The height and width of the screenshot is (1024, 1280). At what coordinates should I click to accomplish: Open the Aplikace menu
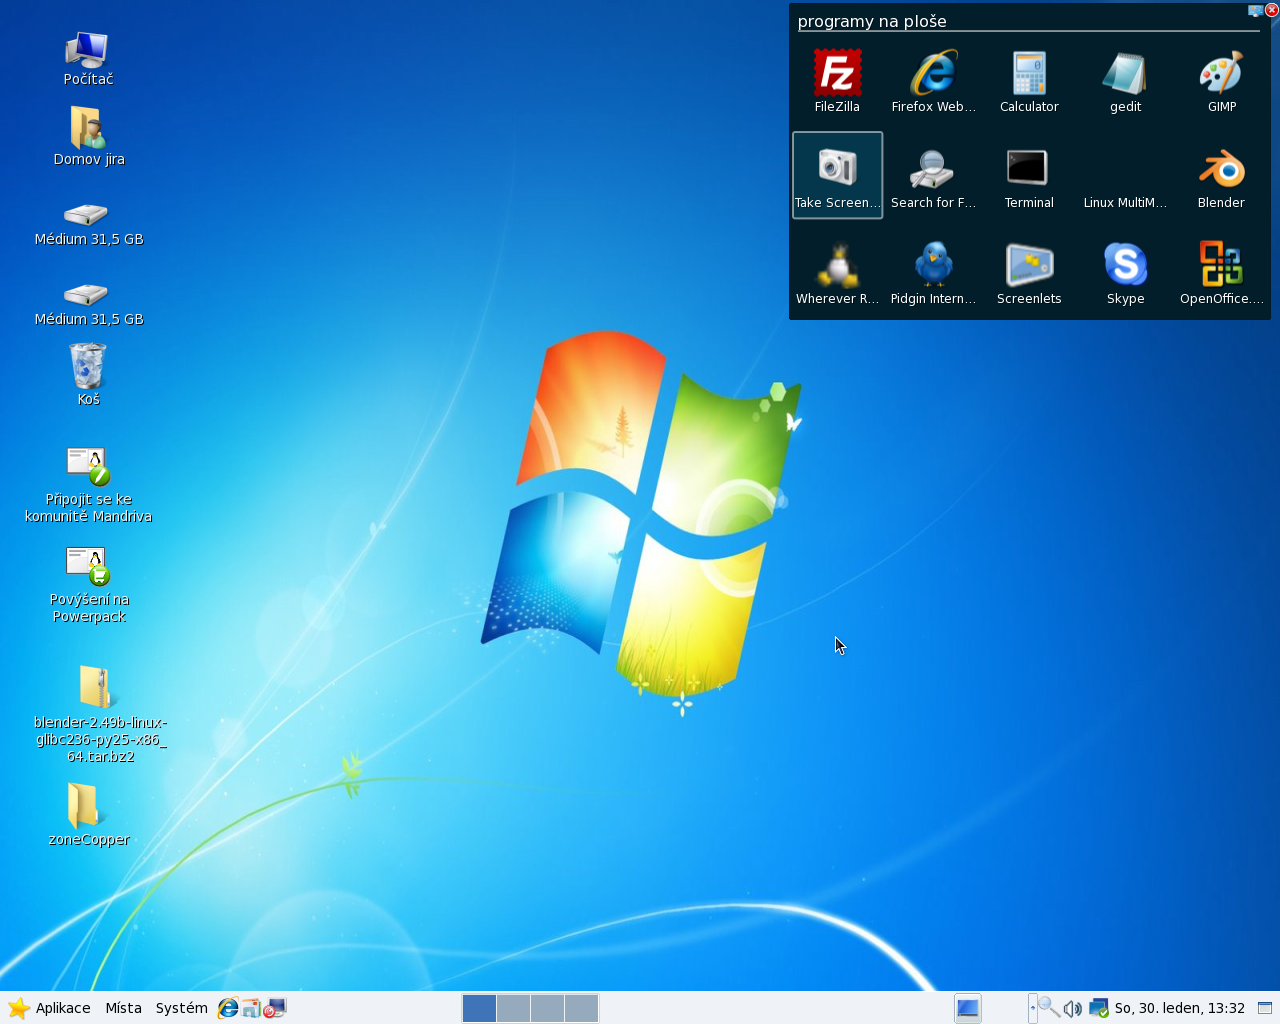pyautogui.click(x=50, y=1008)
